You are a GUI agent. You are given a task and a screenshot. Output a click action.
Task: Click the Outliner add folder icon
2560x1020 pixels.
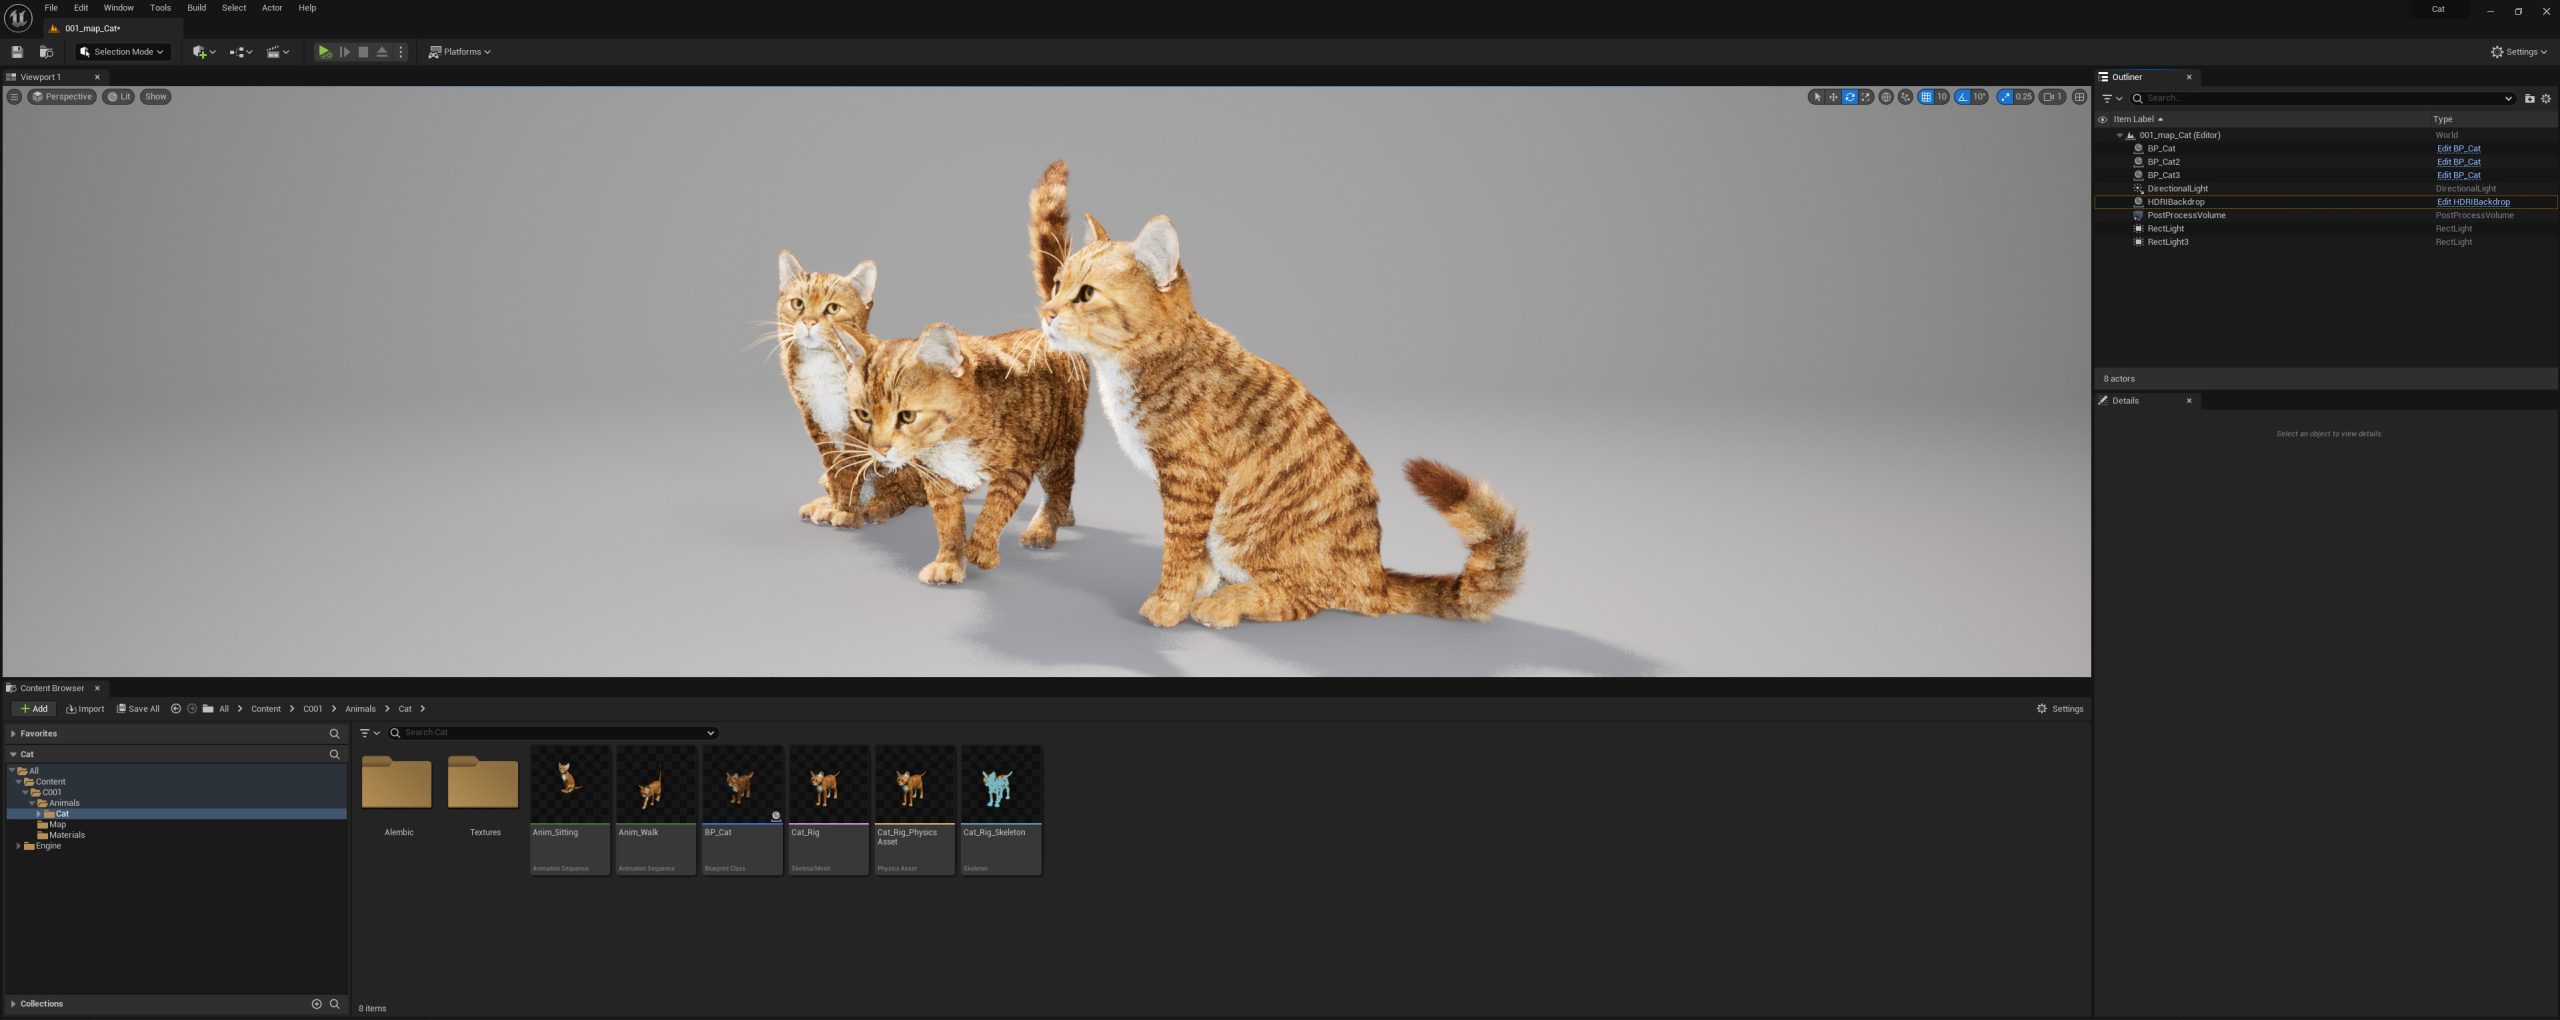(2530, 98)
